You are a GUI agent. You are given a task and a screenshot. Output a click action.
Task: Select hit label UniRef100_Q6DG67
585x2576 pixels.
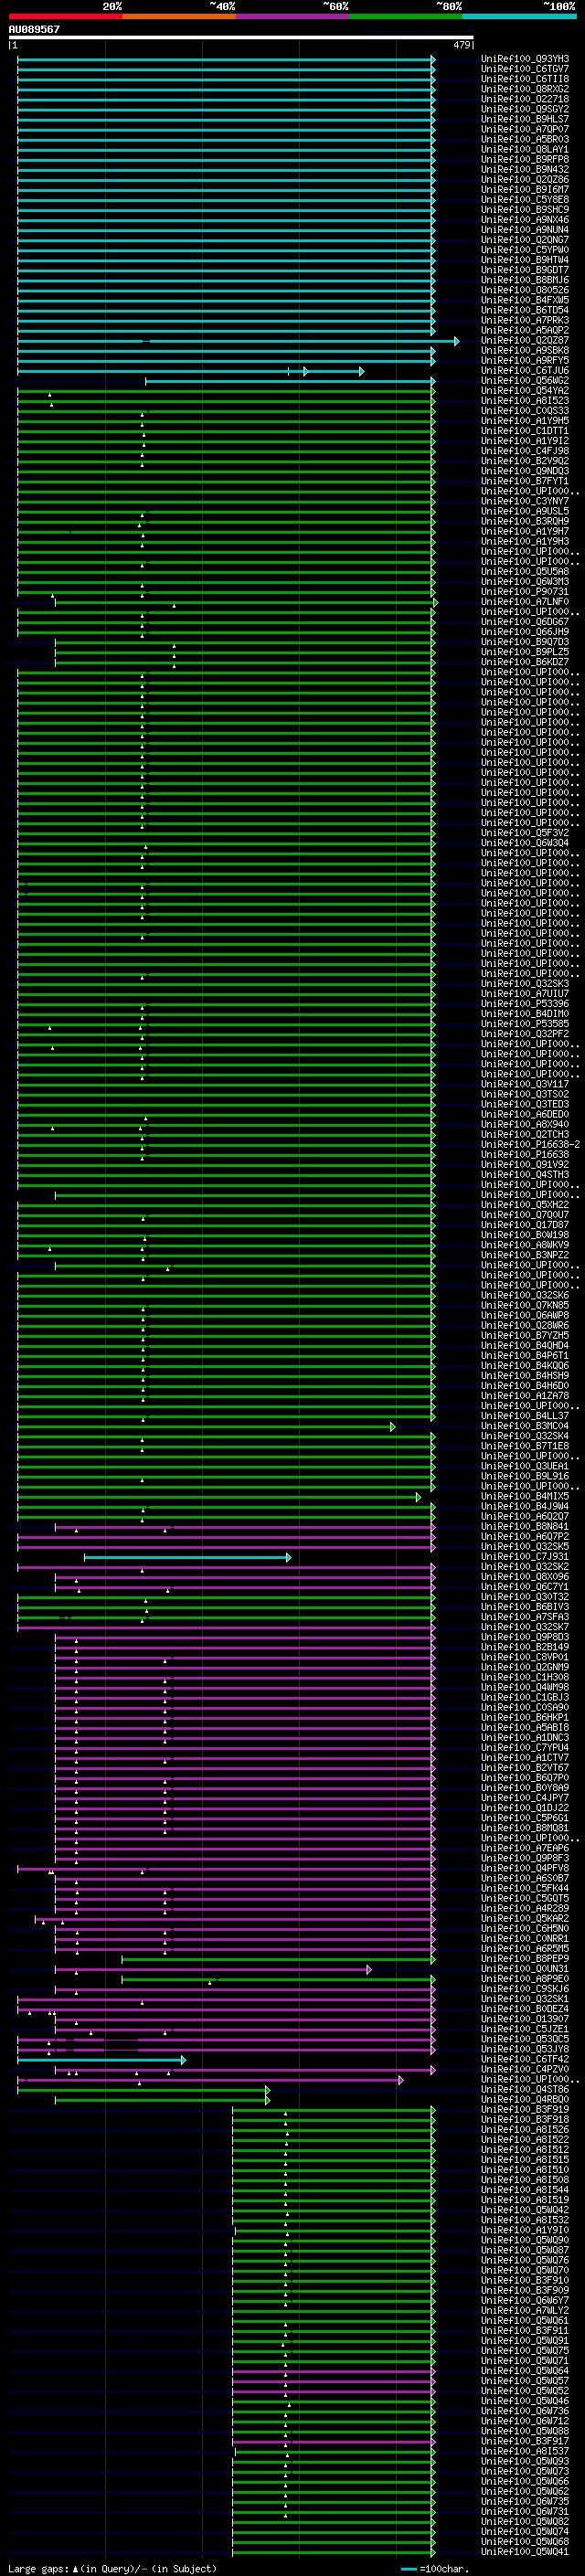tap(525, 622)
